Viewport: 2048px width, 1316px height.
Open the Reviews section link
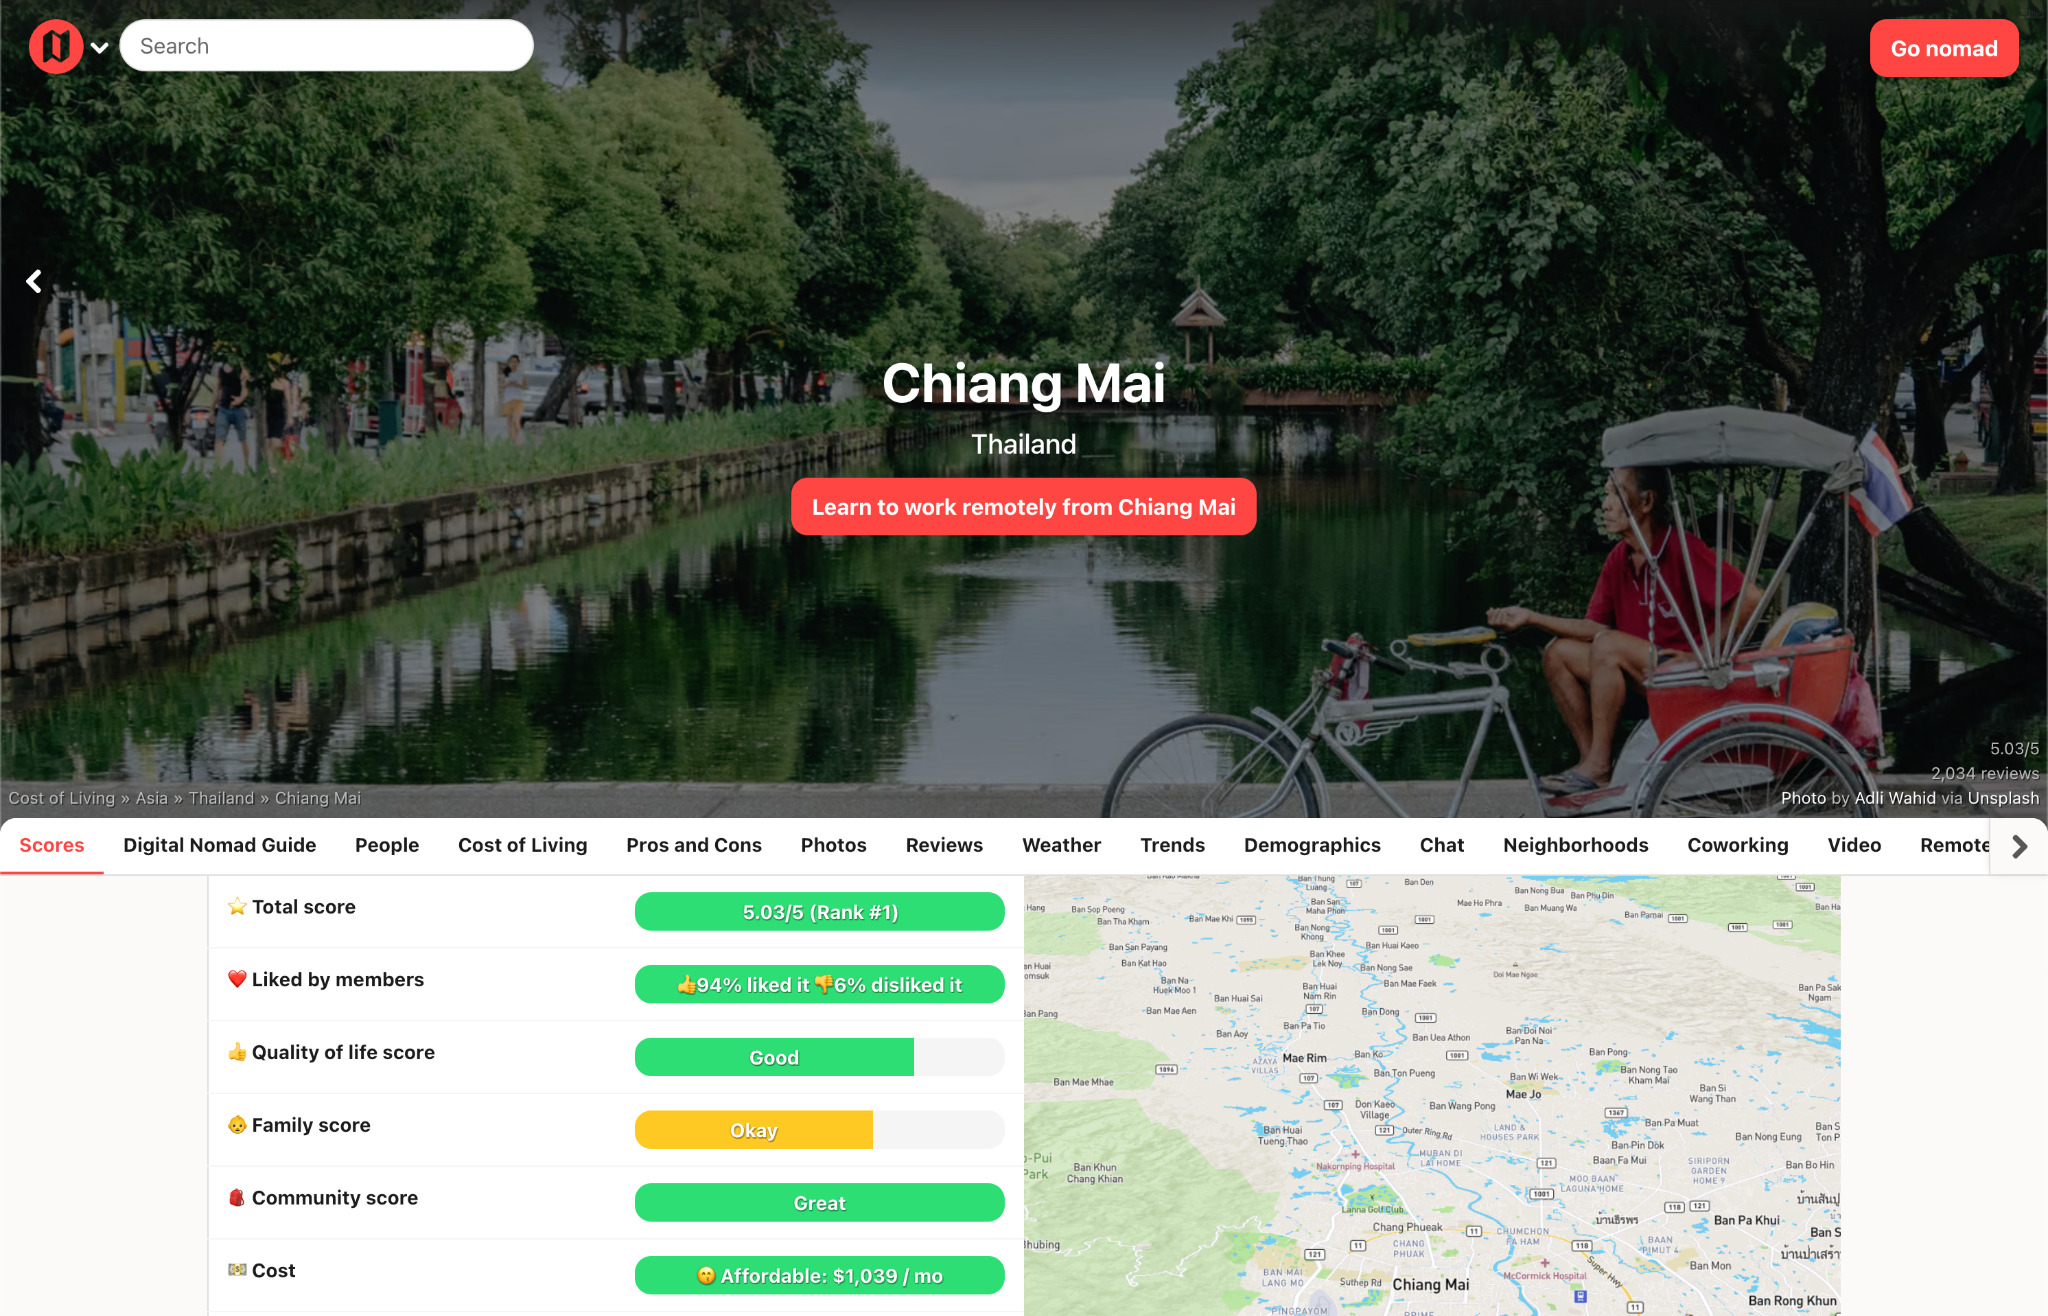(x=943, y=845)
